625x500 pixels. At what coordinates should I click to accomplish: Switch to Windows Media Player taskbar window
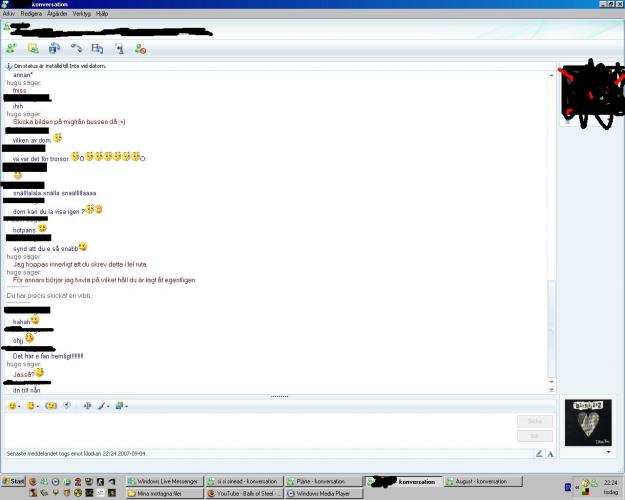[324, 494]
